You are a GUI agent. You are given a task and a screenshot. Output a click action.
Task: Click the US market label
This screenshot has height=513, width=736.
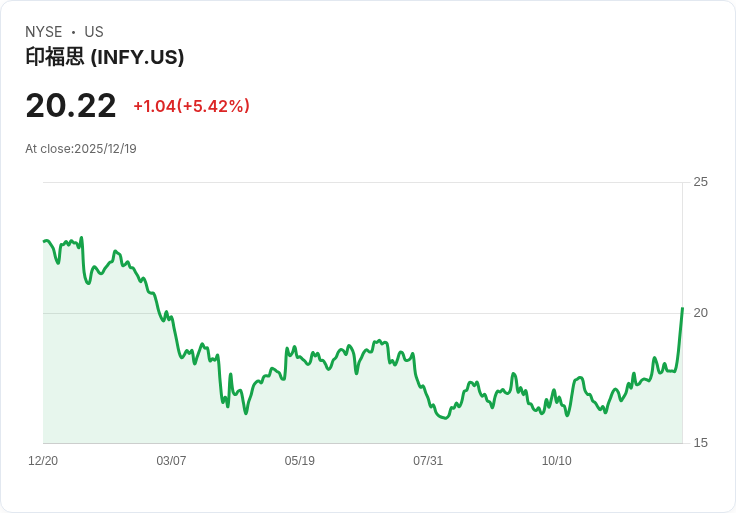pos(94,32)
